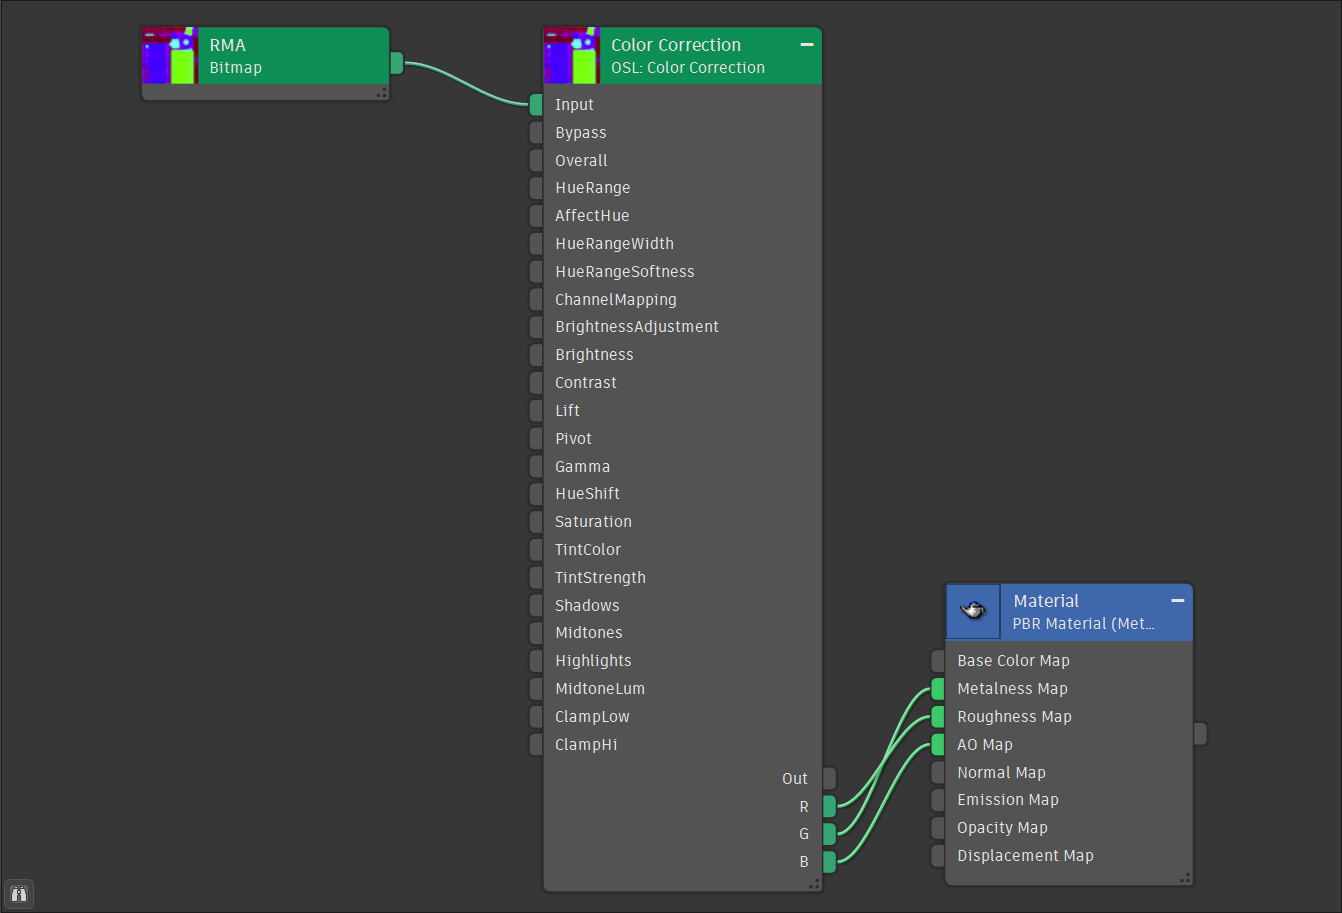Image resolution: width=1342 pixels, height=913 pixels.
Task: Click the Saturation parameter label
Action: (594, 521)
